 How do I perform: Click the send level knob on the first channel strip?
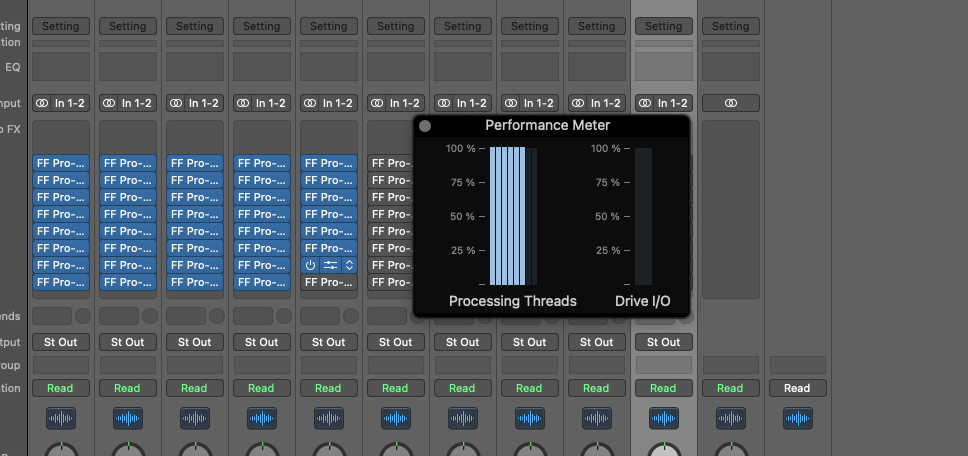pyautogui.click(x=83, y=316)
